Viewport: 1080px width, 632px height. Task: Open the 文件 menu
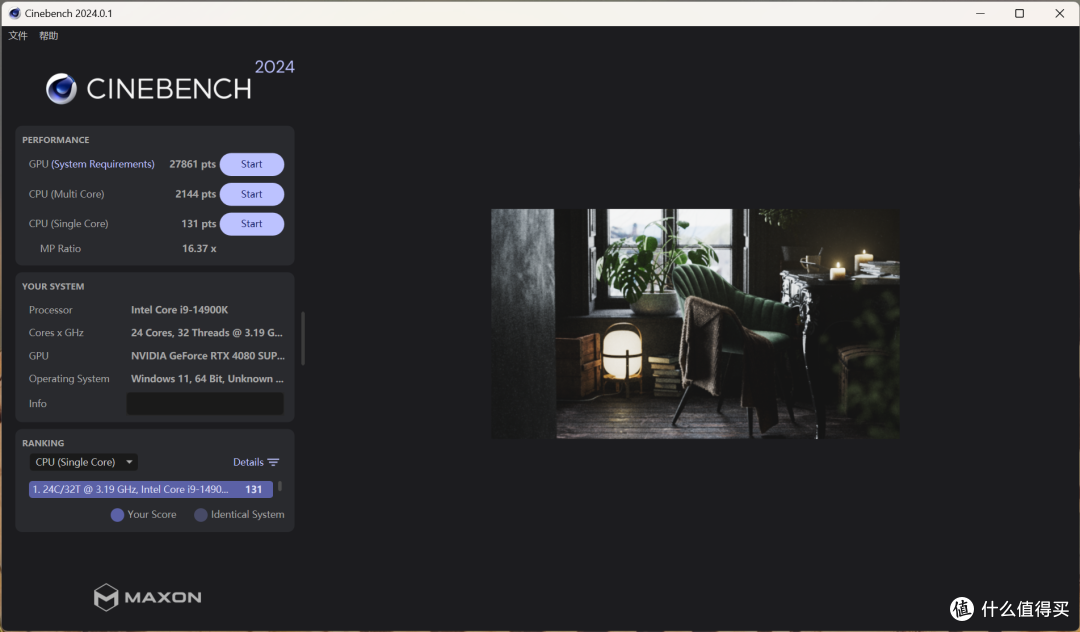[18, 36]
